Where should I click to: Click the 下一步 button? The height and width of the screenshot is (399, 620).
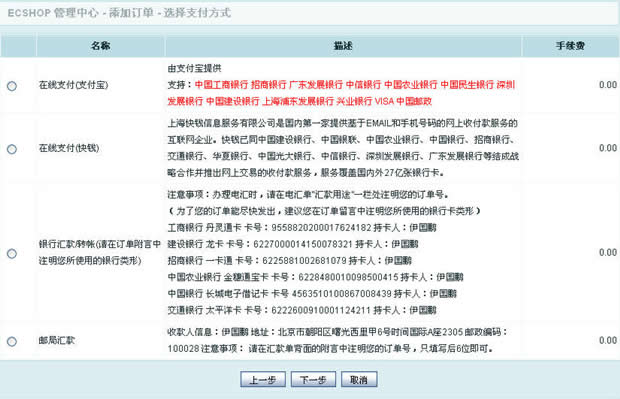(313, 380)
